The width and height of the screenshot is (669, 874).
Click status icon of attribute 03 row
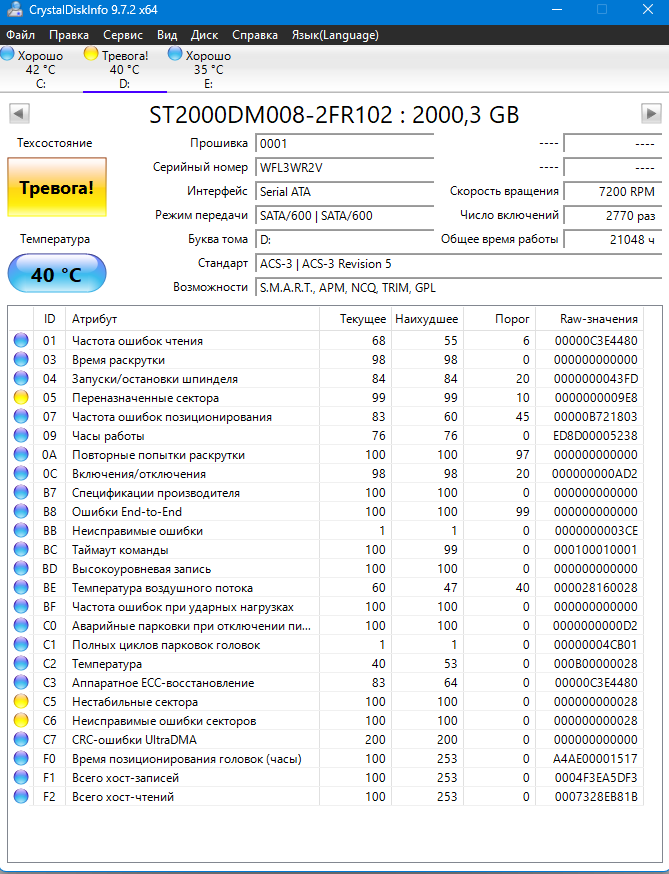tap(21, 360)
